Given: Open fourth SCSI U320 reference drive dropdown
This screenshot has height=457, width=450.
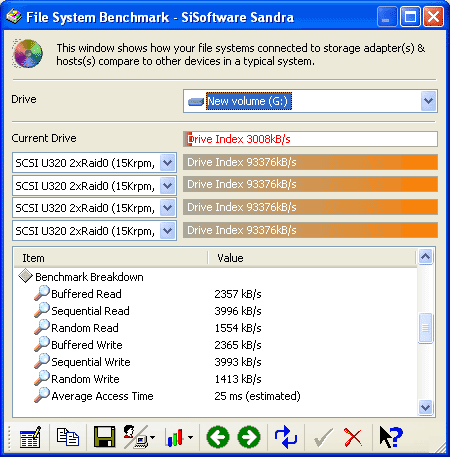Looking at the screenshot, I should tap(168, 231).
